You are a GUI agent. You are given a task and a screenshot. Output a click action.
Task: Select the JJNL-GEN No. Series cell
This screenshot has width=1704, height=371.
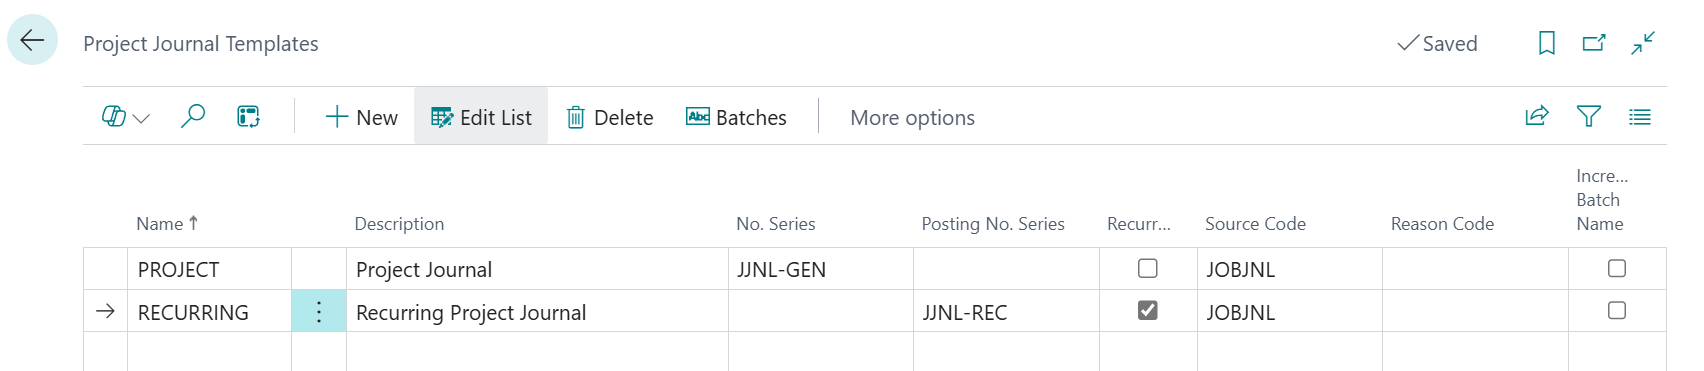click(820, 269)
